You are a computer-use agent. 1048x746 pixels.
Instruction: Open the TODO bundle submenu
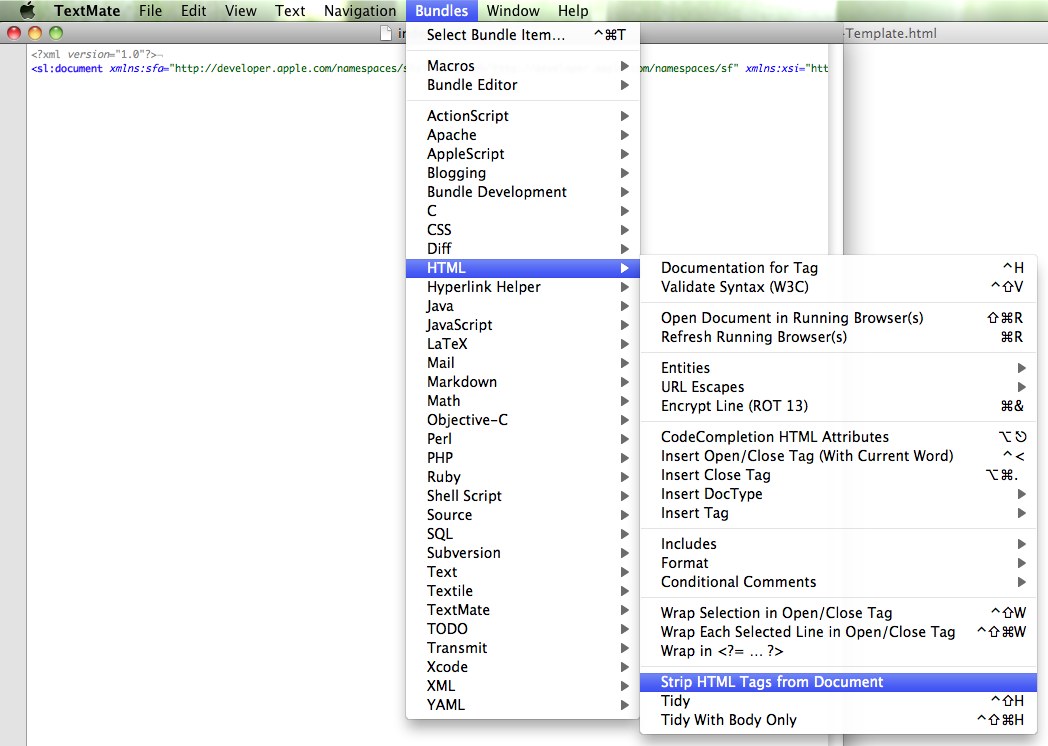point(523,629)
